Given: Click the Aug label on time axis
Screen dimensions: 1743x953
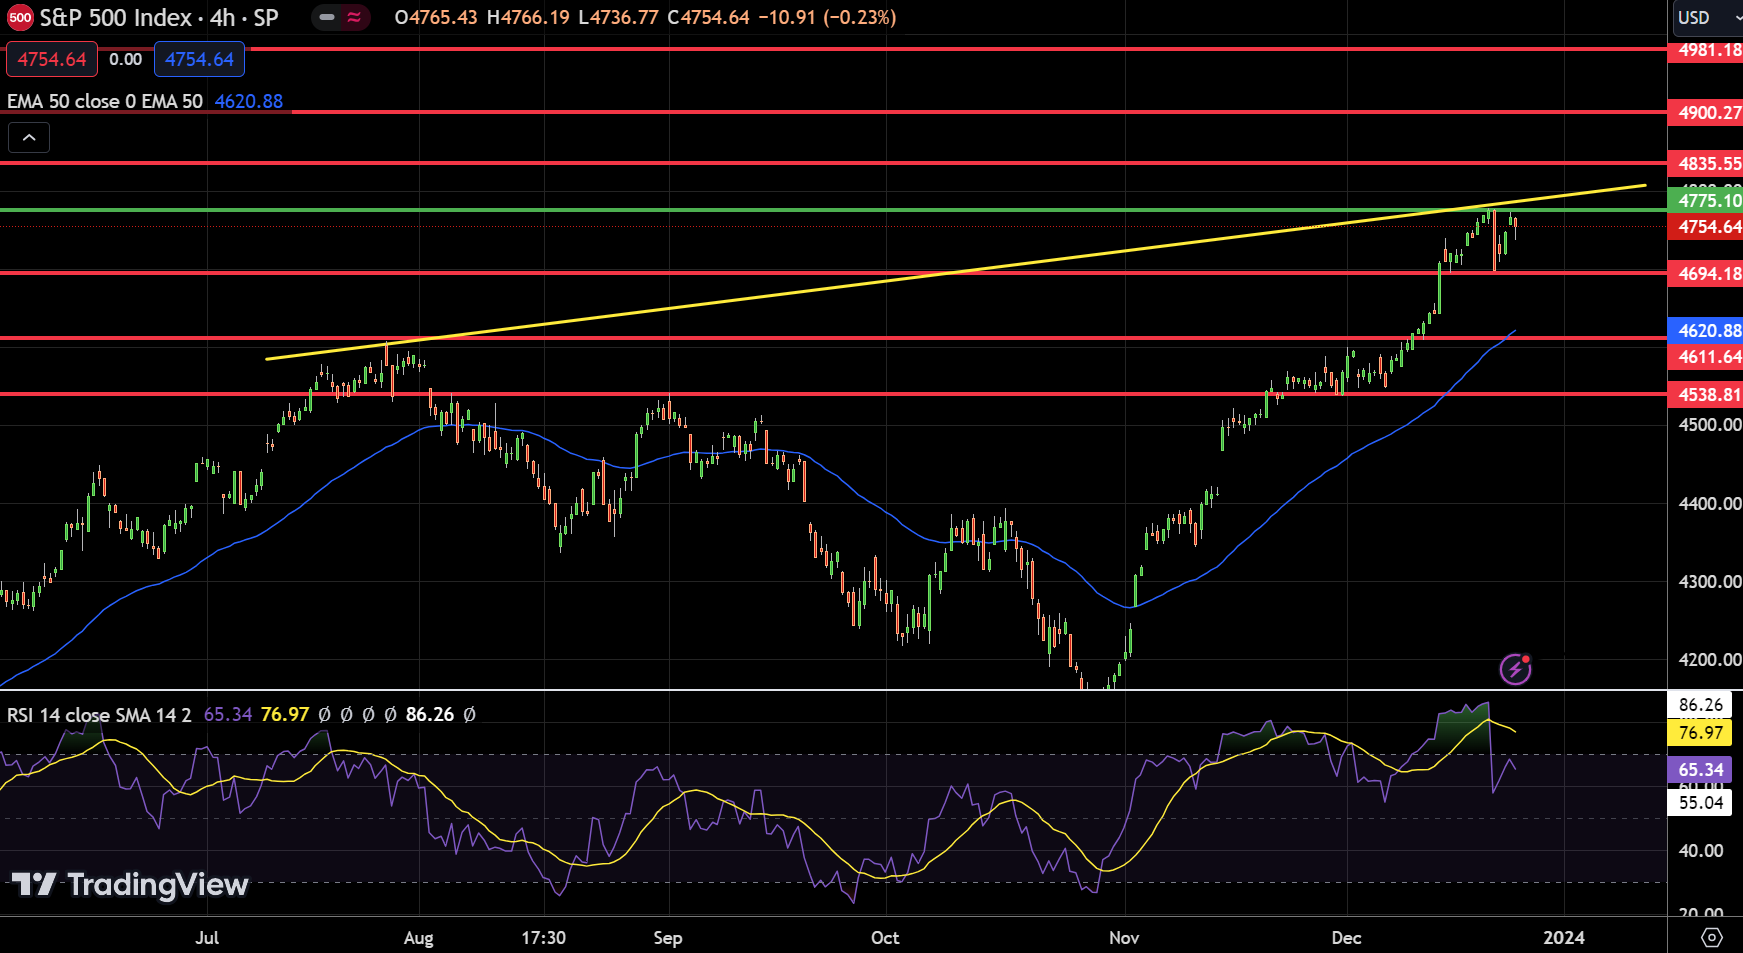Looking at the screenshot, I should coord(418,937).
